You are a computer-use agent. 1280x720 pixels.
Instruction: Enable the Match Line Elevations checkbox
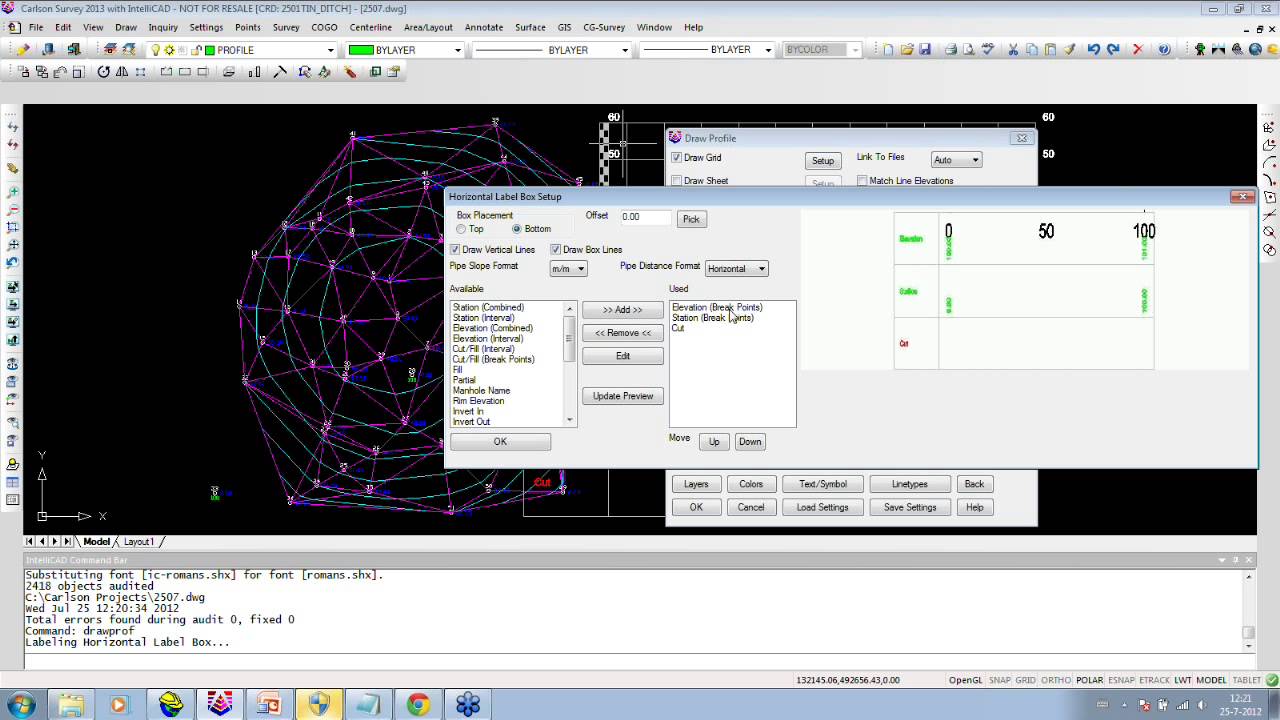[862, 181]
